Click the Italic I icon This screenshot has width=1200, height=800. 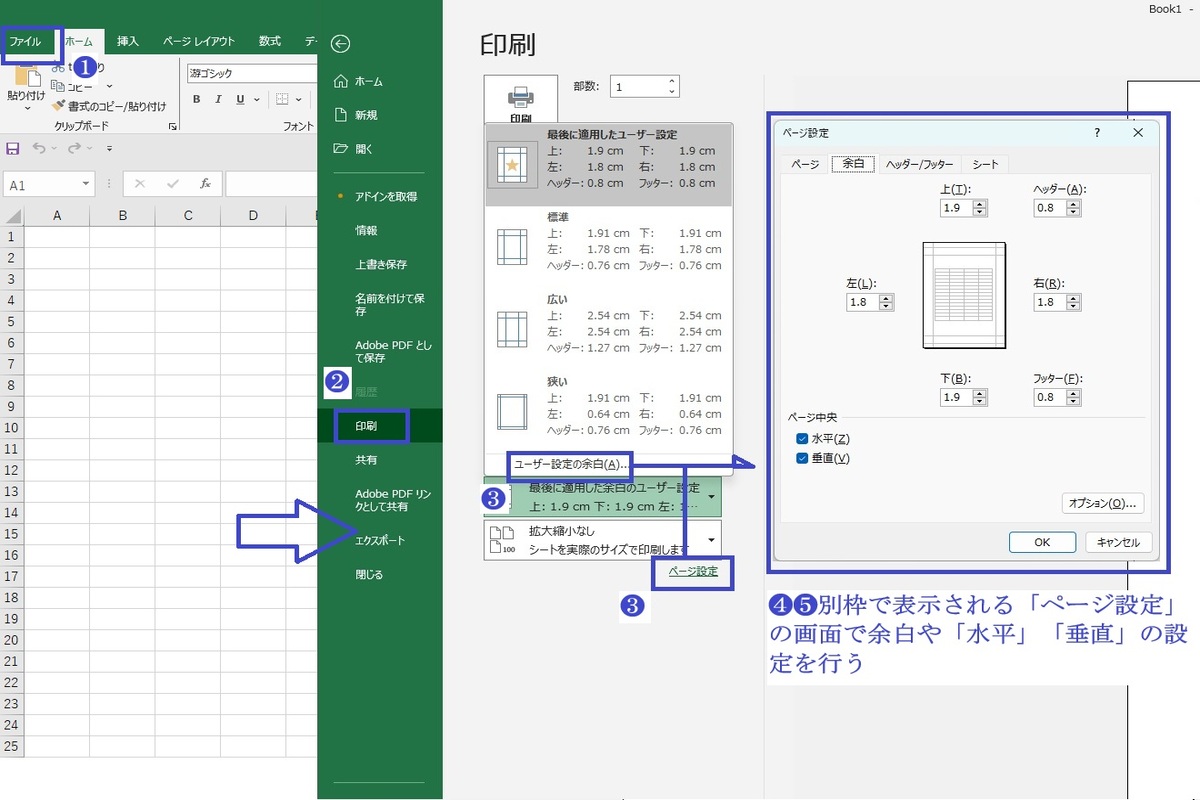[x=219, y=99]
